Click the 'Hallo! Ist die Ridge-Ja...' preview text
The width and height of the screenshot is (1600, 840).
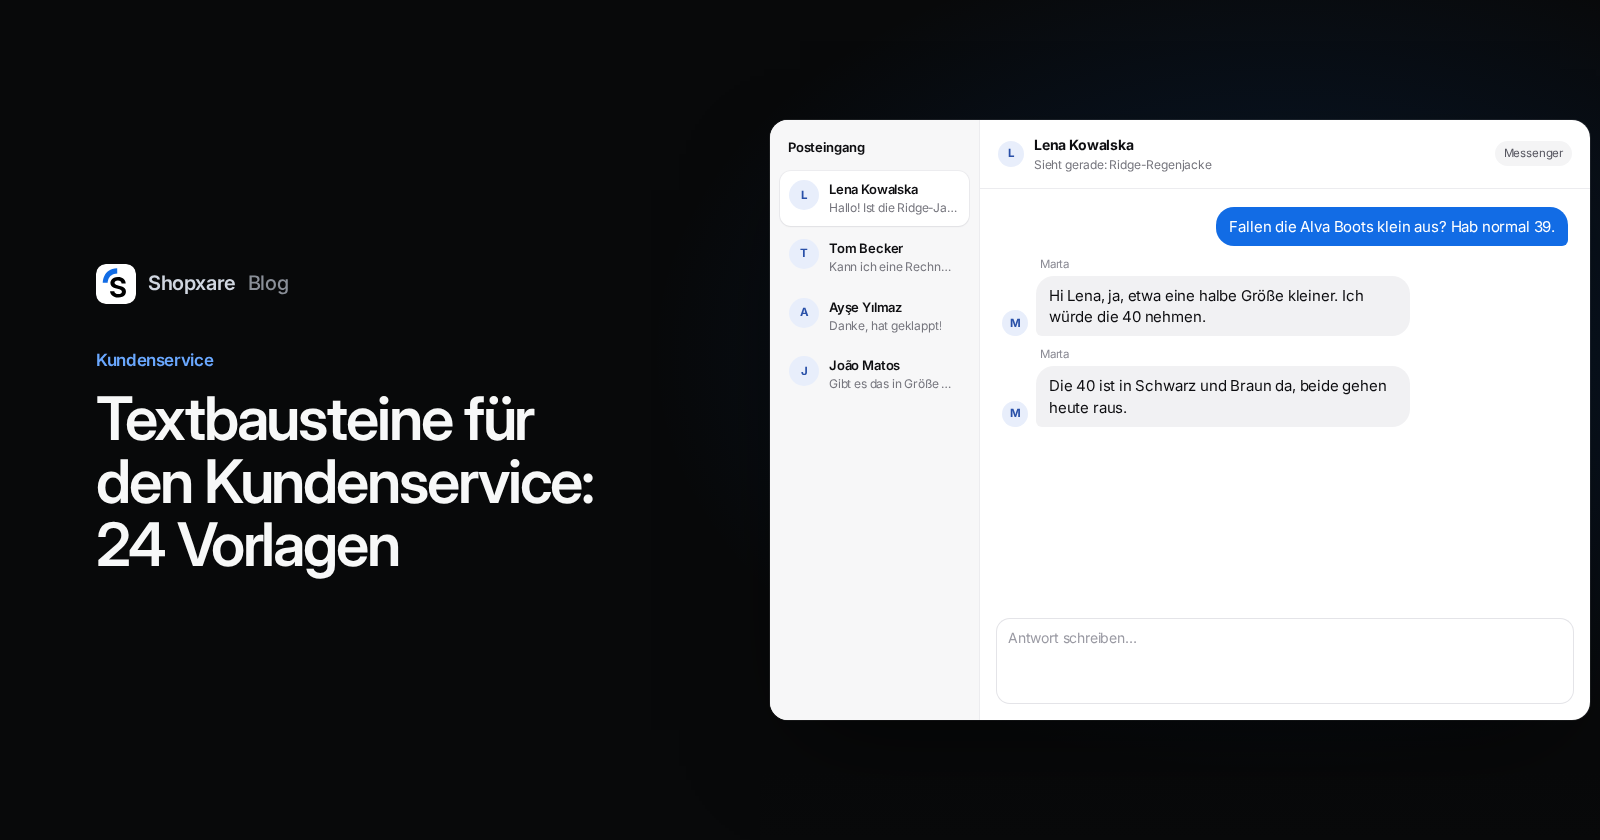point(893,208)
